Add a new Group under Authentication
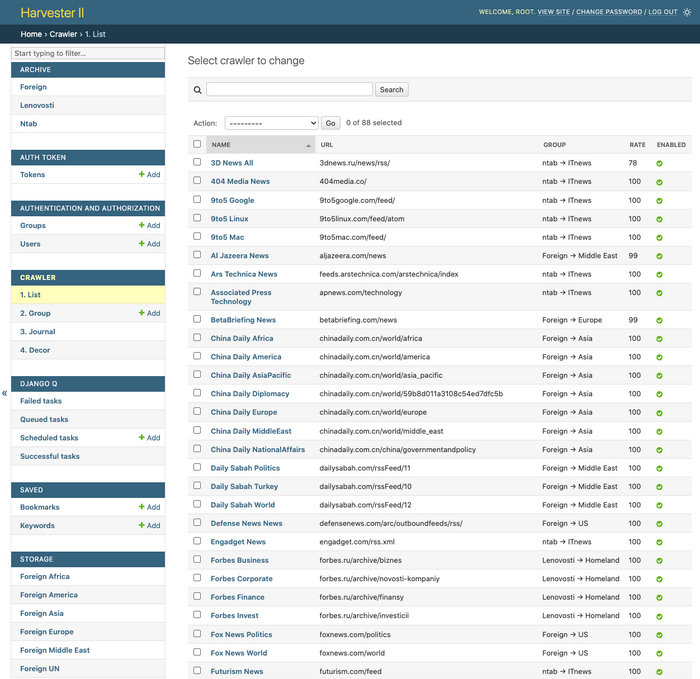The height and width of the screenshot is (679, 700). click(x=149, y=225)
